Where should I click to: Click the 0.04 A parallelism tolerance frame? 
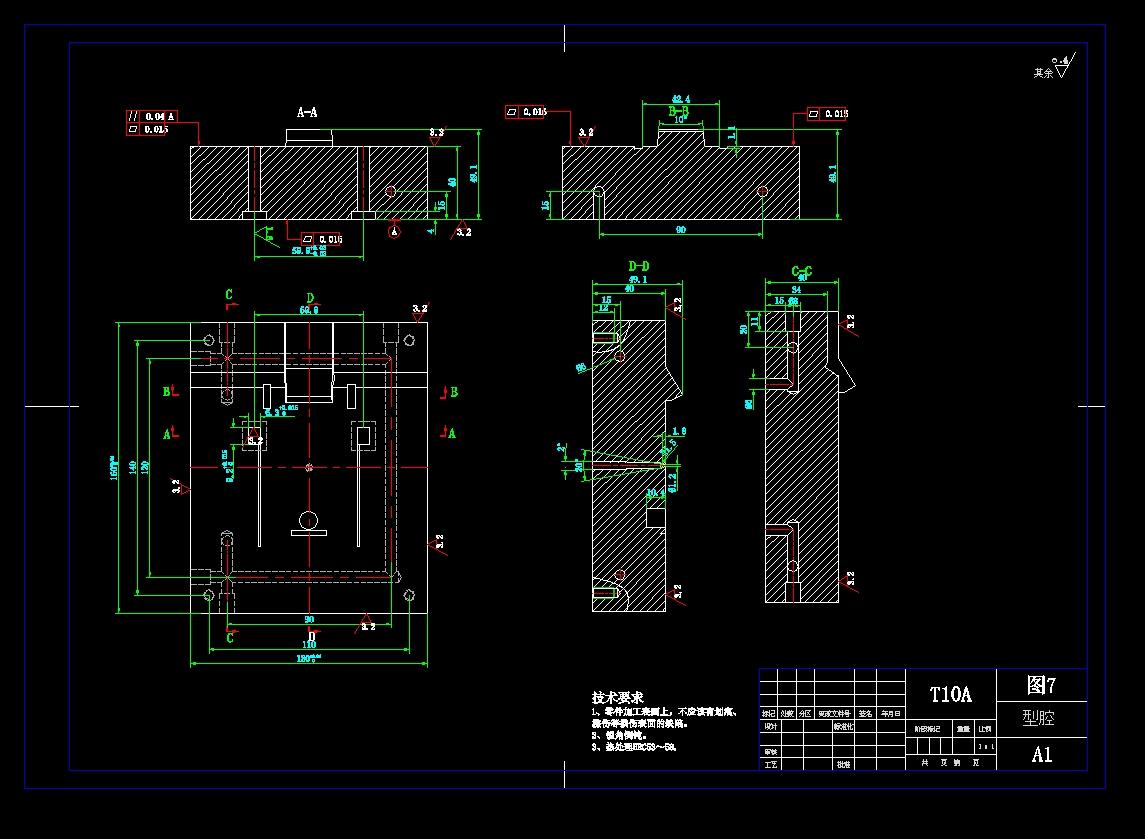click(x=152, y=116)
